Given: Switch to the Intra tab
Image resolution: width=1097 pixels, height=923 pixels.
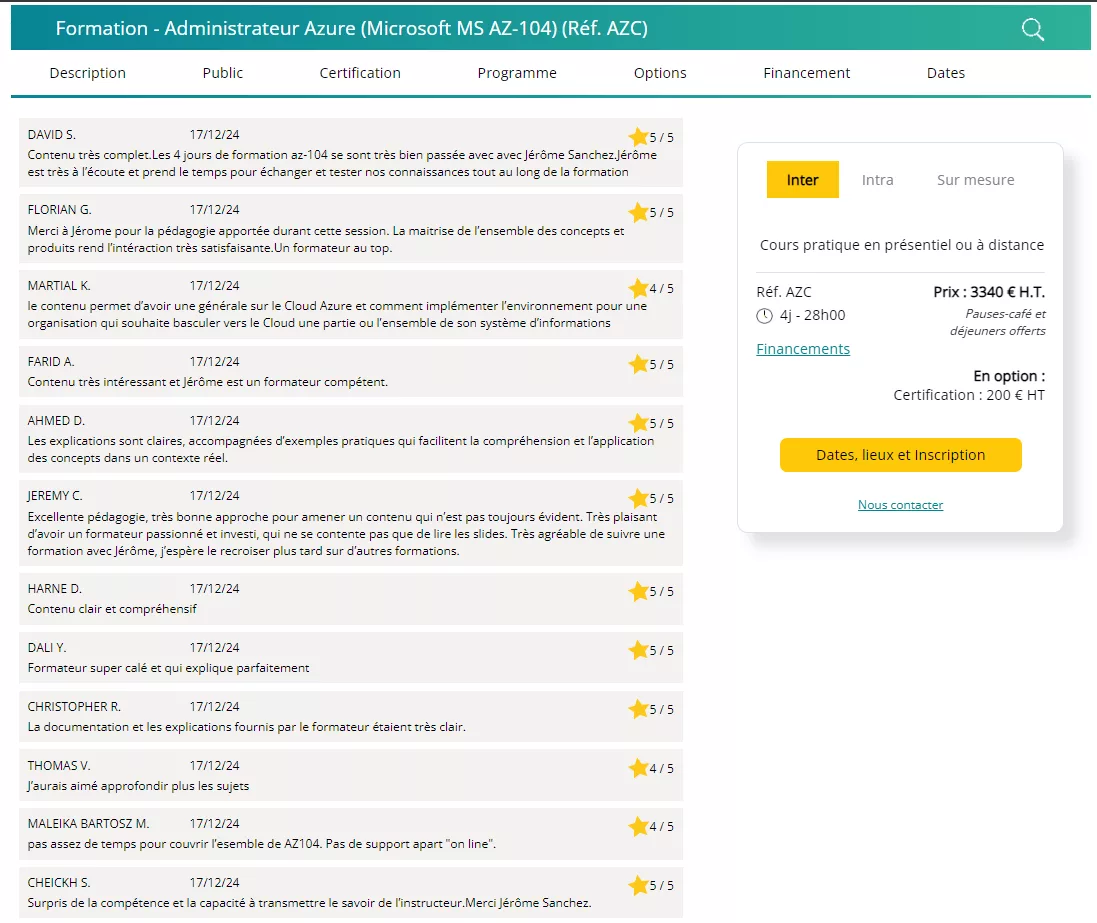Looking at the screenshot, I should pyautogui.click(x=877, y=180).
